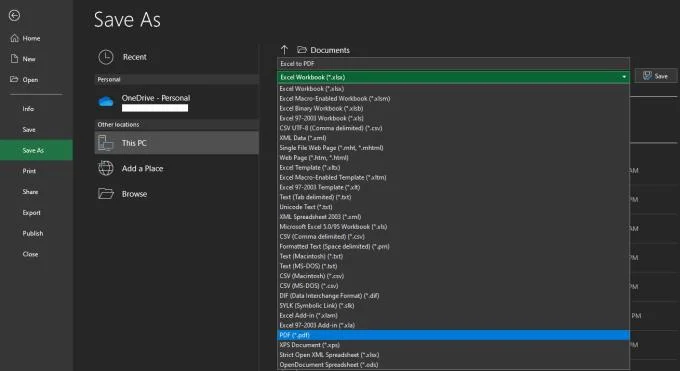This screenshot has height=371, width=680.
Task: Select CSV (Comma delimited) (*.csv)
Action: pyautogui.click(x=453, y=236)
